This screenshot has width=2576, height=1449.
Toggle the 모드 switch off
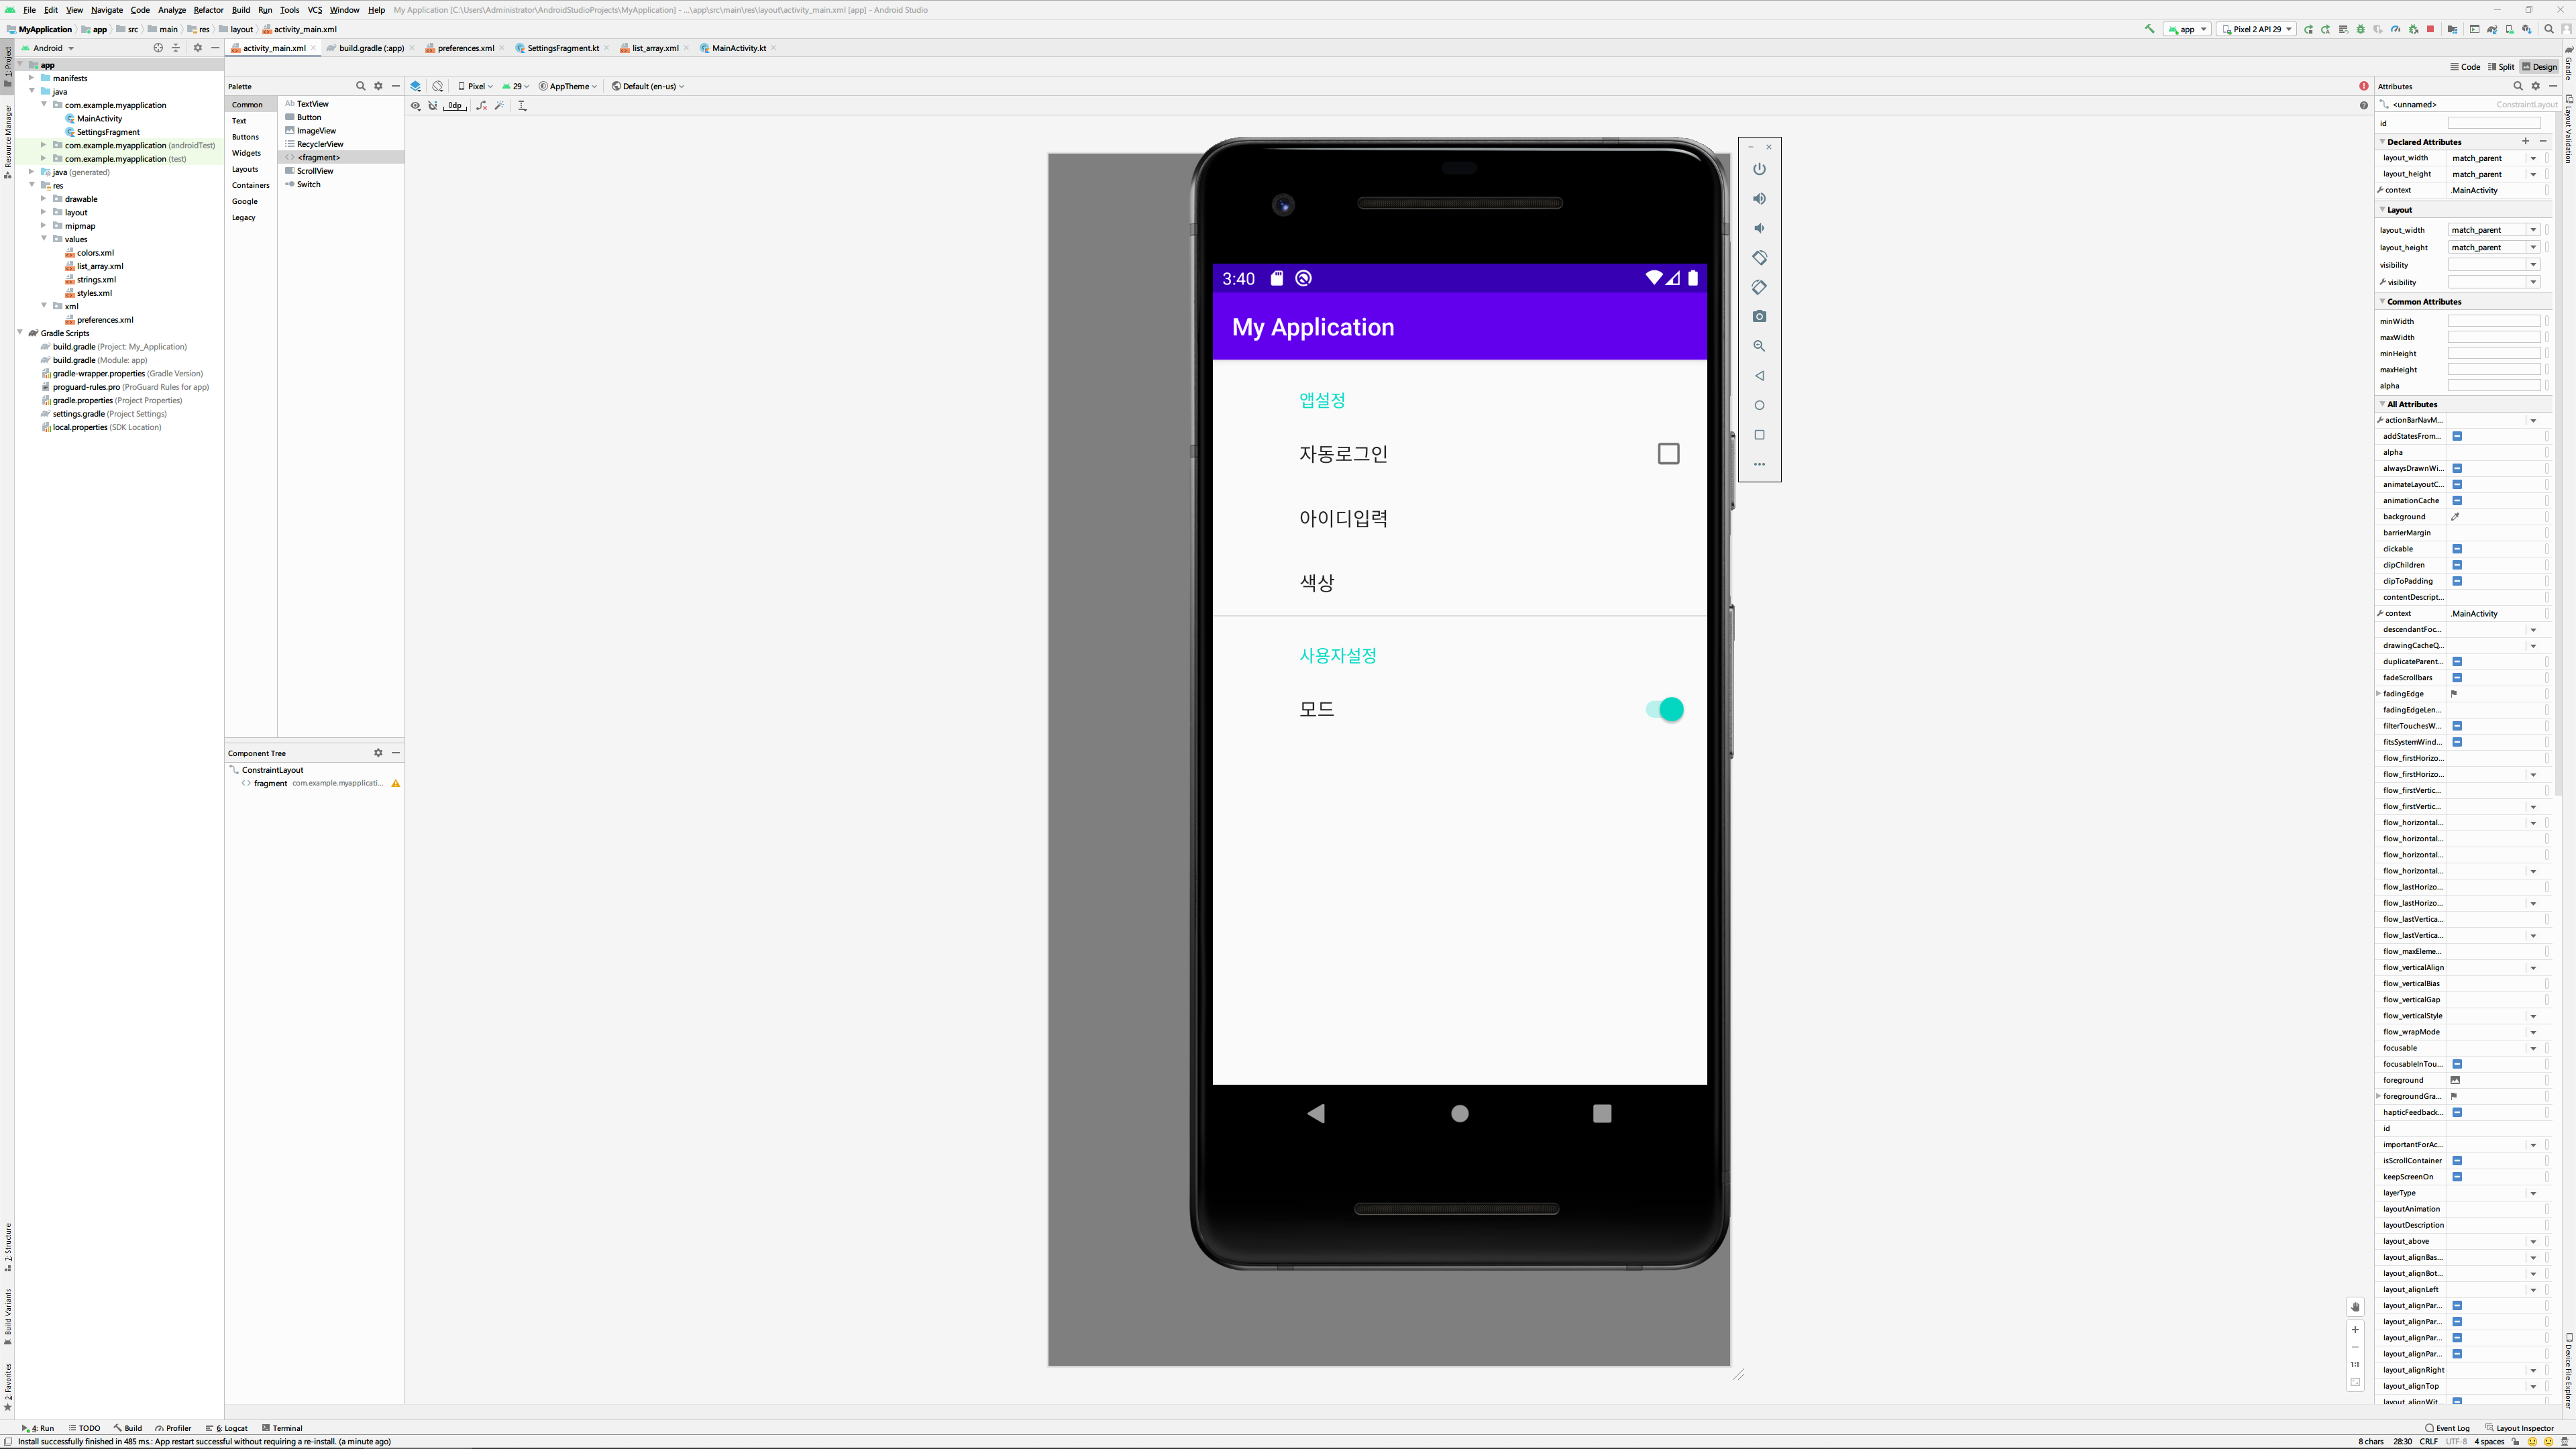tap(1665, 709)
